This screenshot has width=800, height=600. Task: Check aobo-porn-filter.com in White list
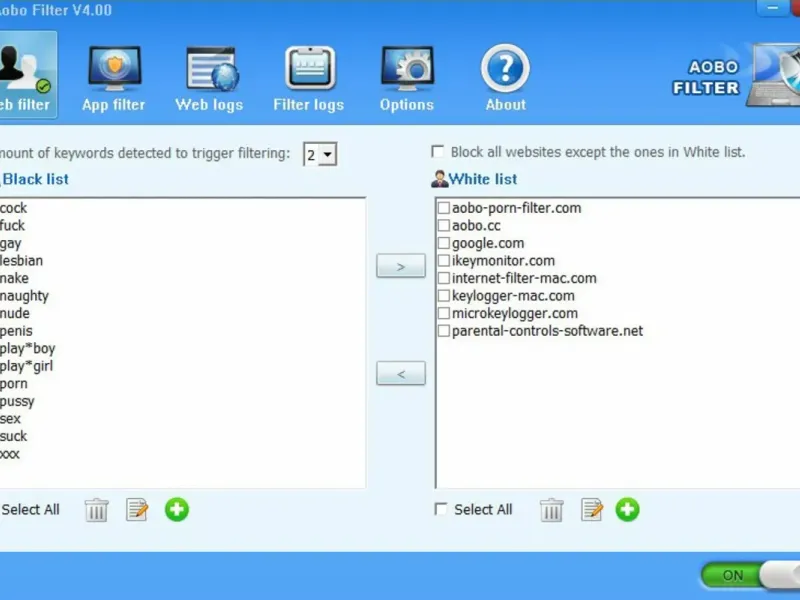coord(444,208)
